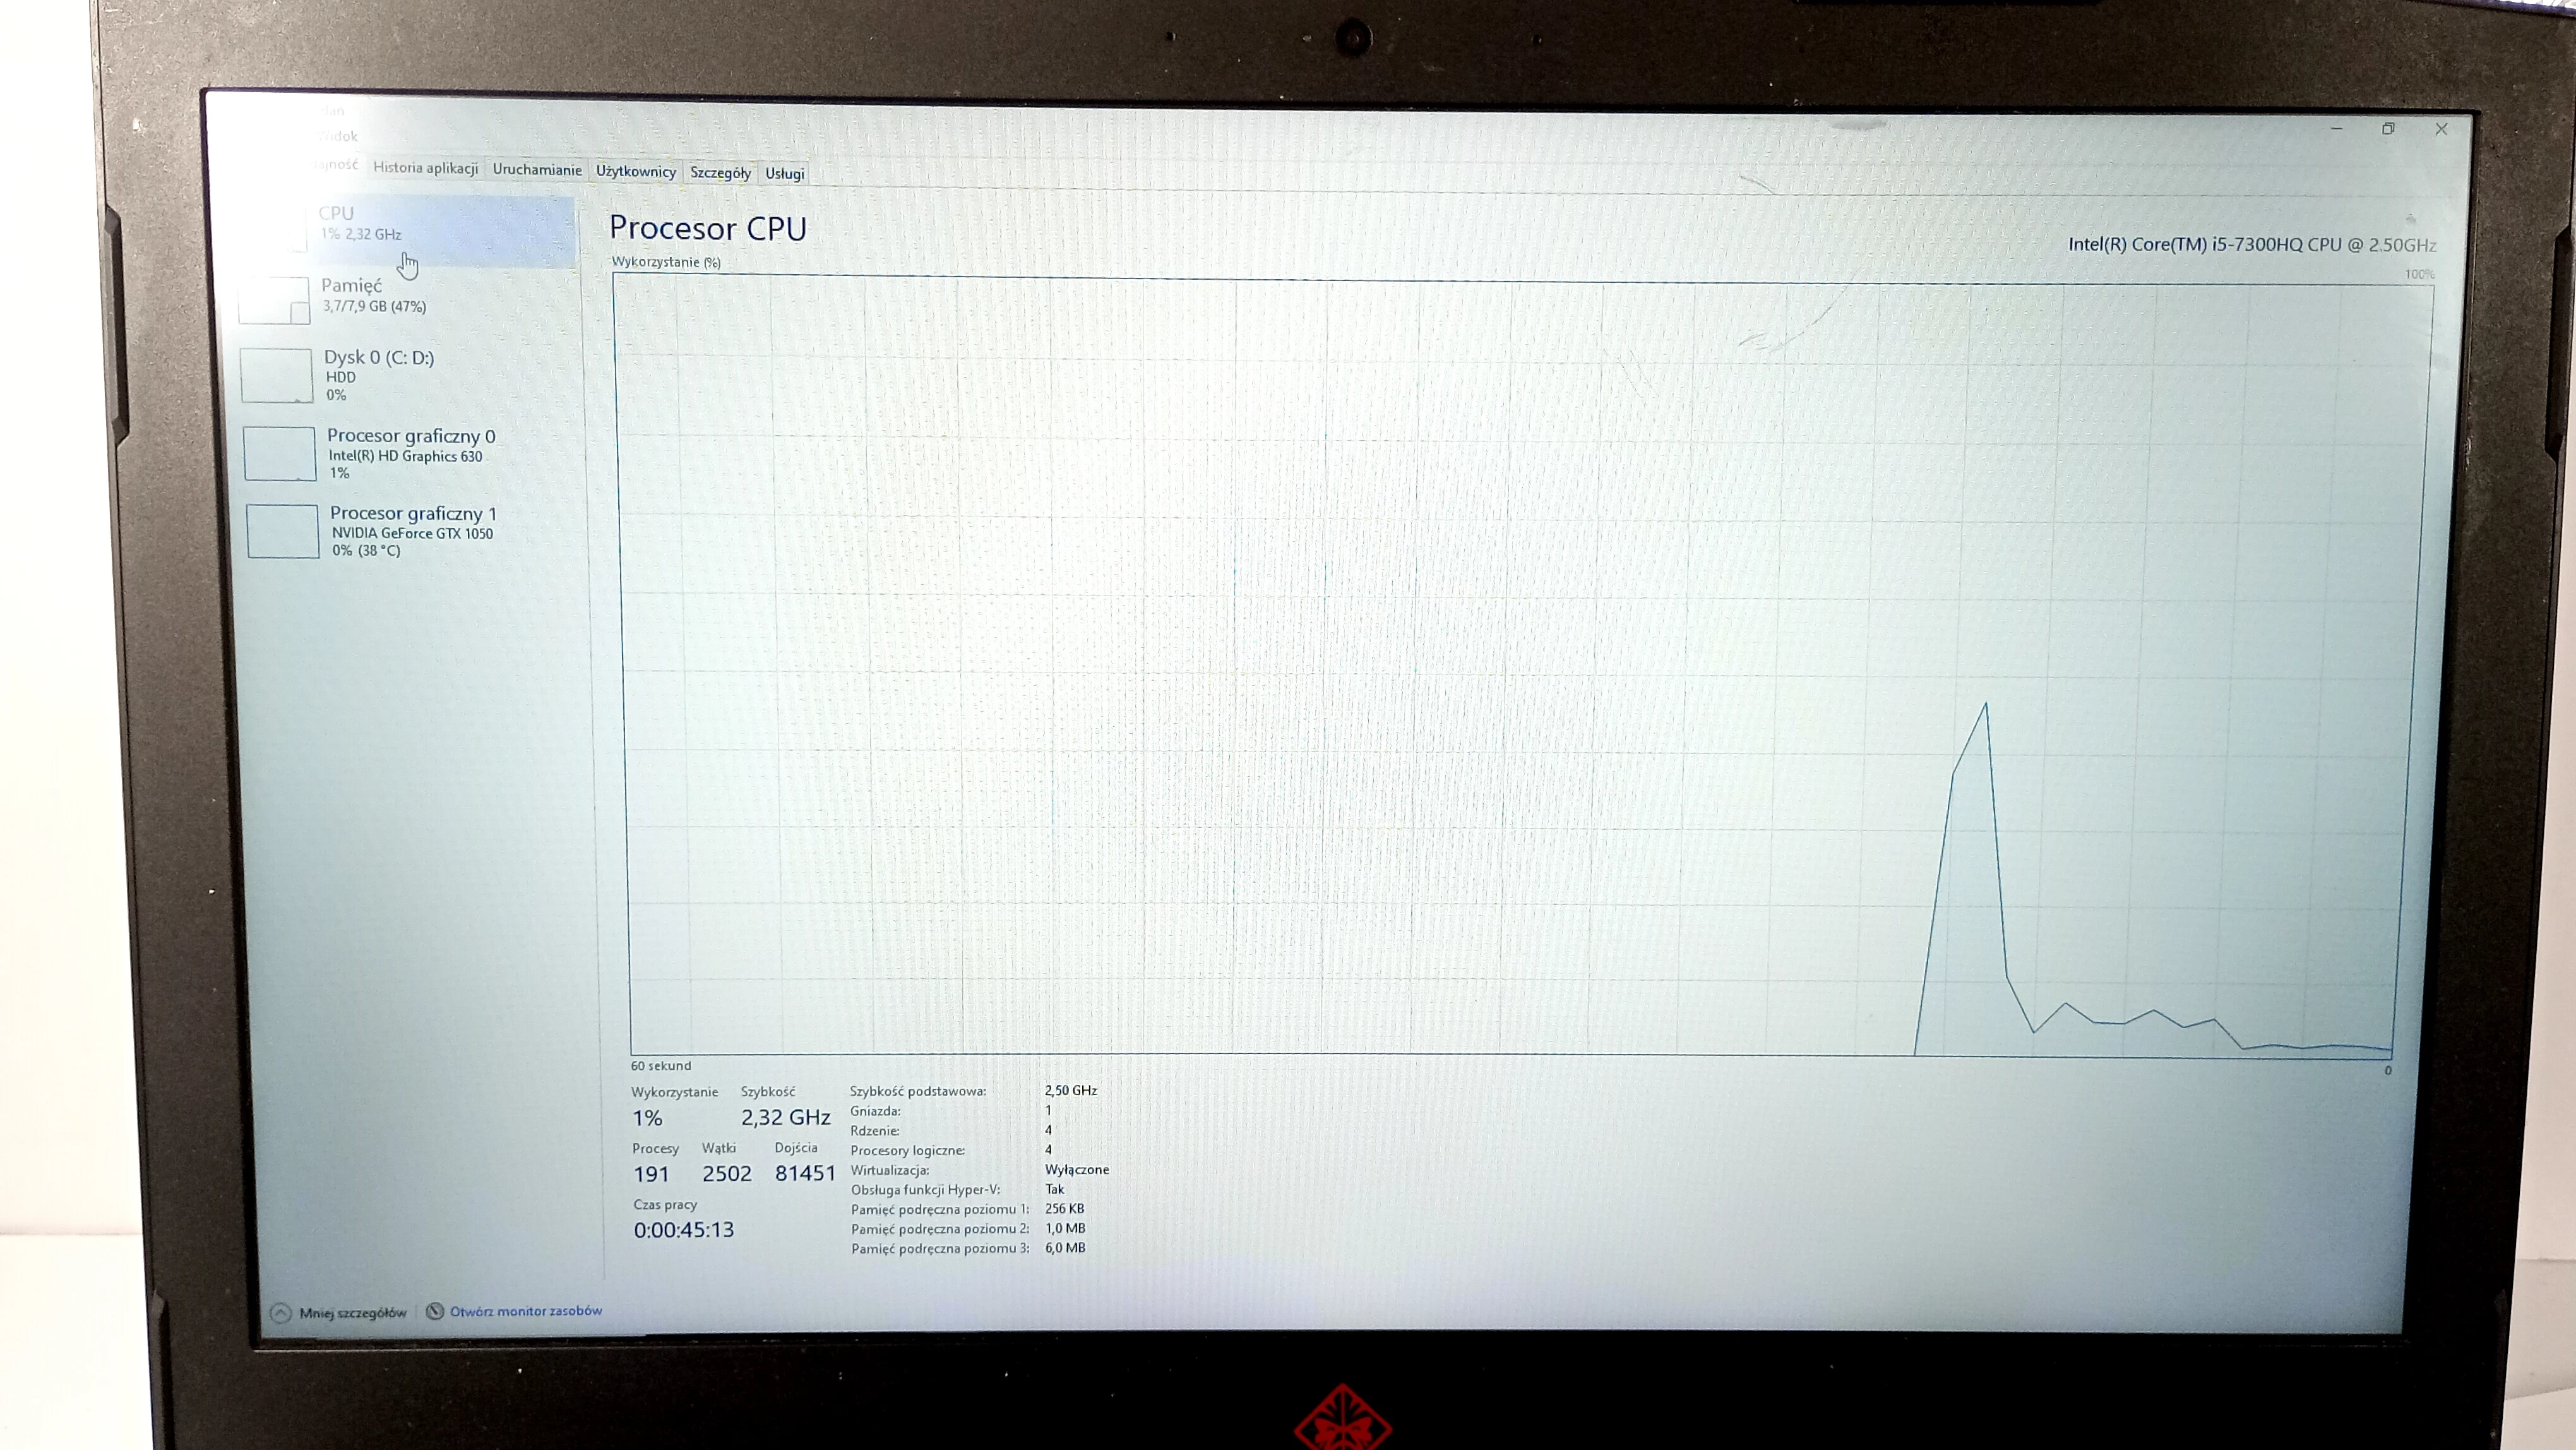This screenshot has width=2576, height=1450.
Task: Click the Mniej szczegółów button
Action: [339, 1313]
